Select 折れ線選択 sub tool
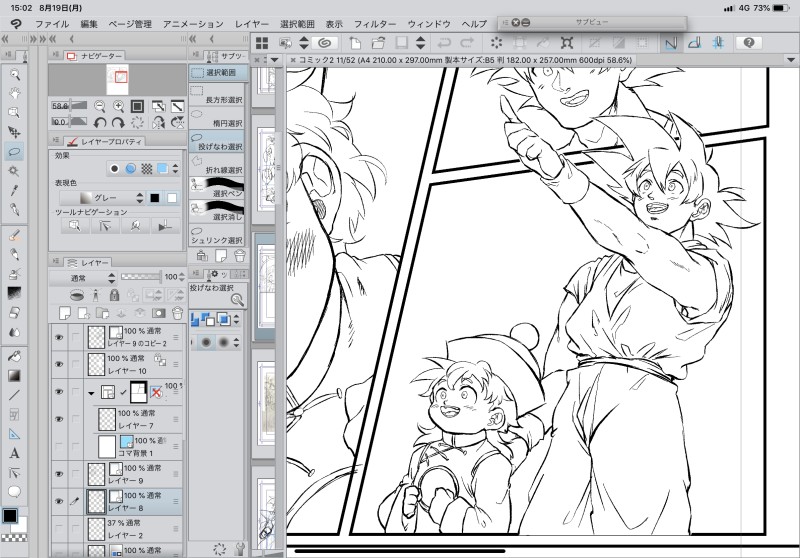The height and width of the screenshot is (558, 800). point(217,165)
